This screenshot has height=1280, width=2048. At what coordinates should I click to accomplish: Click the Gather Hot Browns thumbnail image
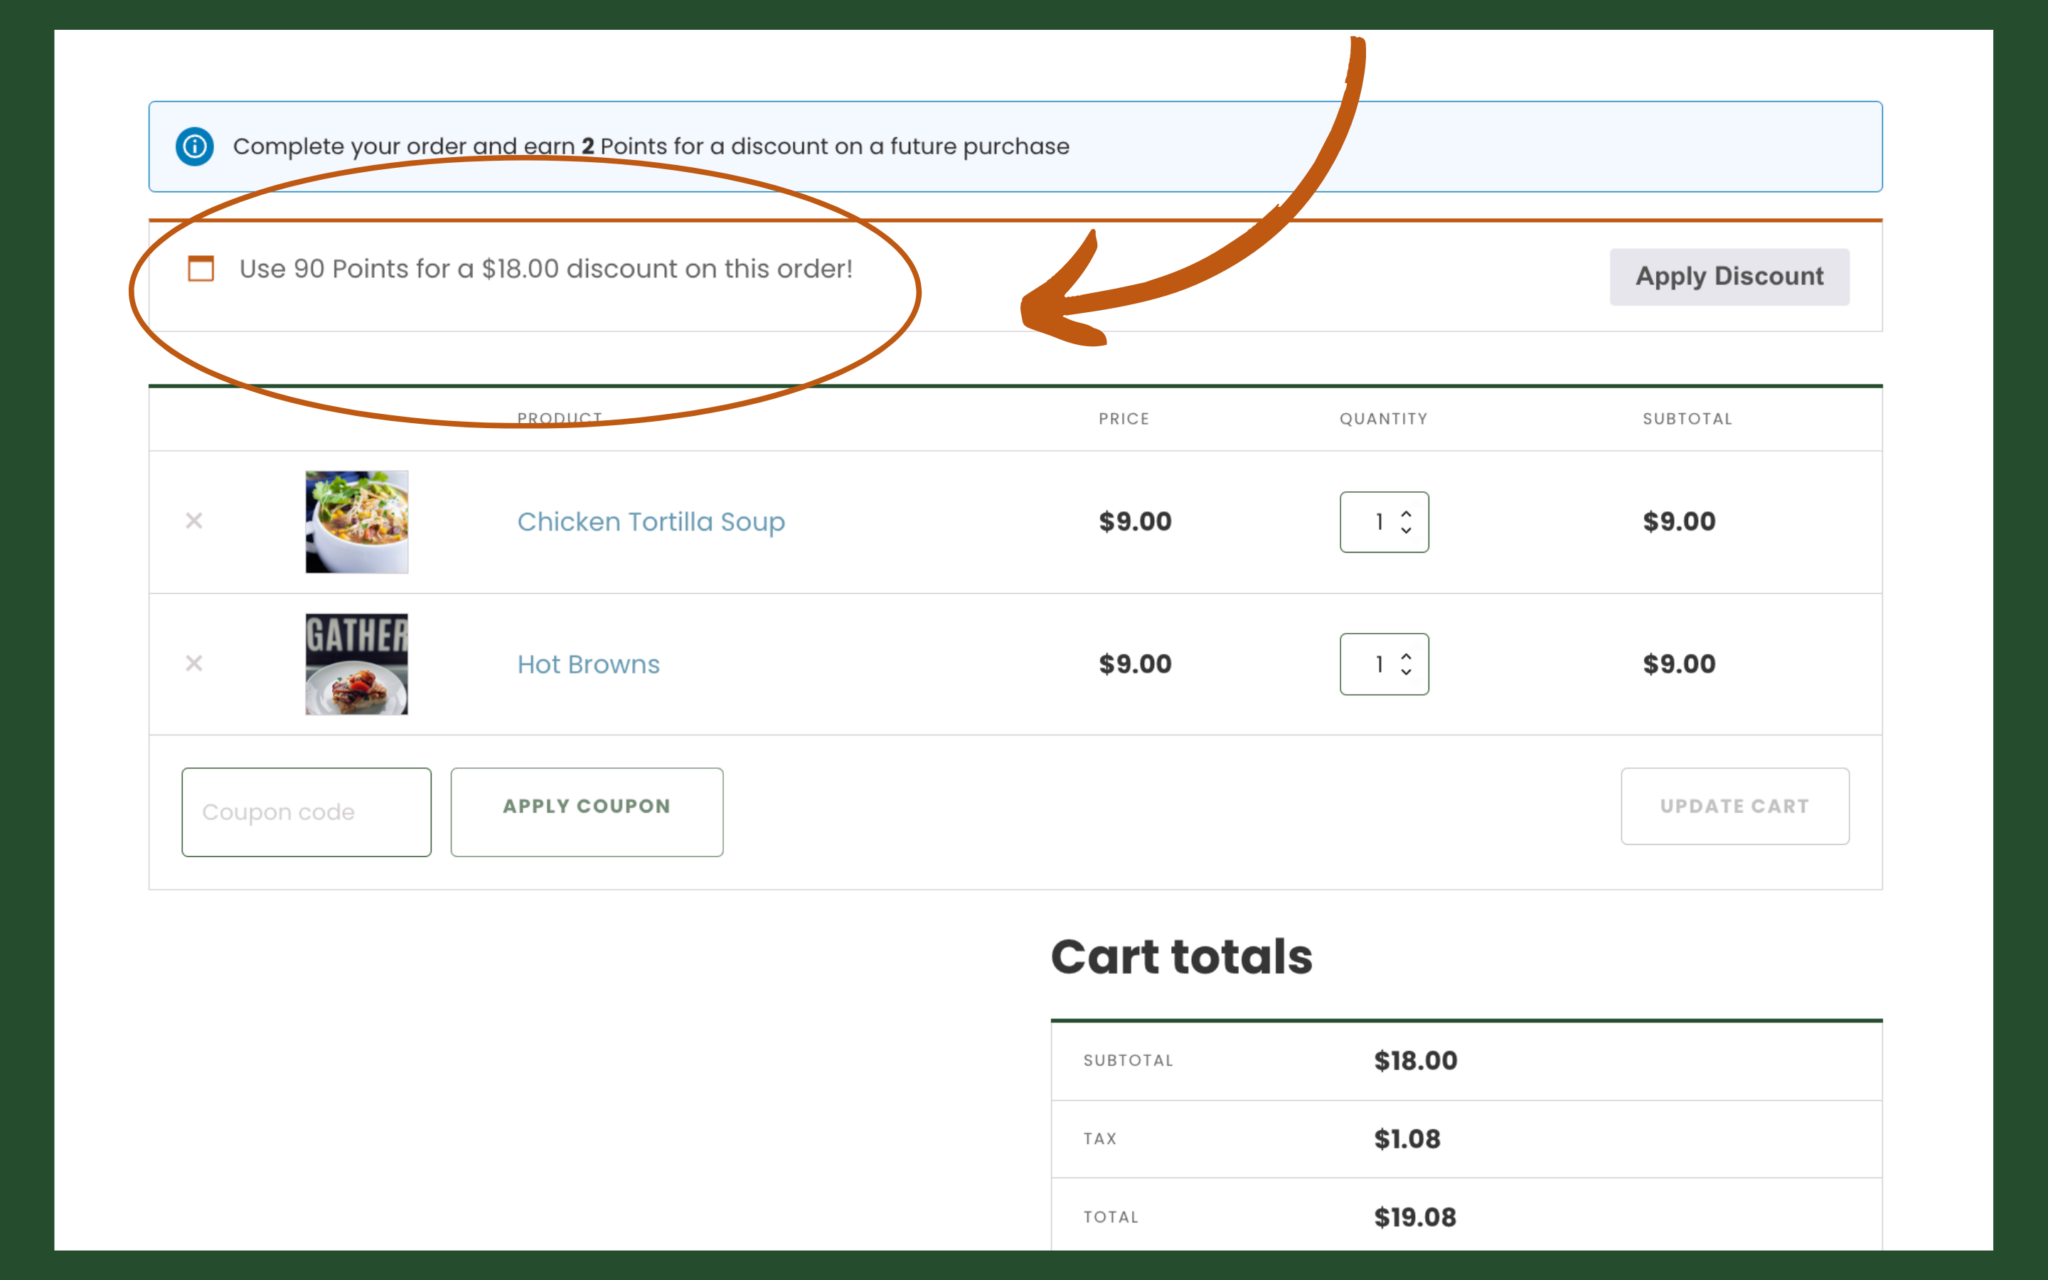[x=356, y=663]
